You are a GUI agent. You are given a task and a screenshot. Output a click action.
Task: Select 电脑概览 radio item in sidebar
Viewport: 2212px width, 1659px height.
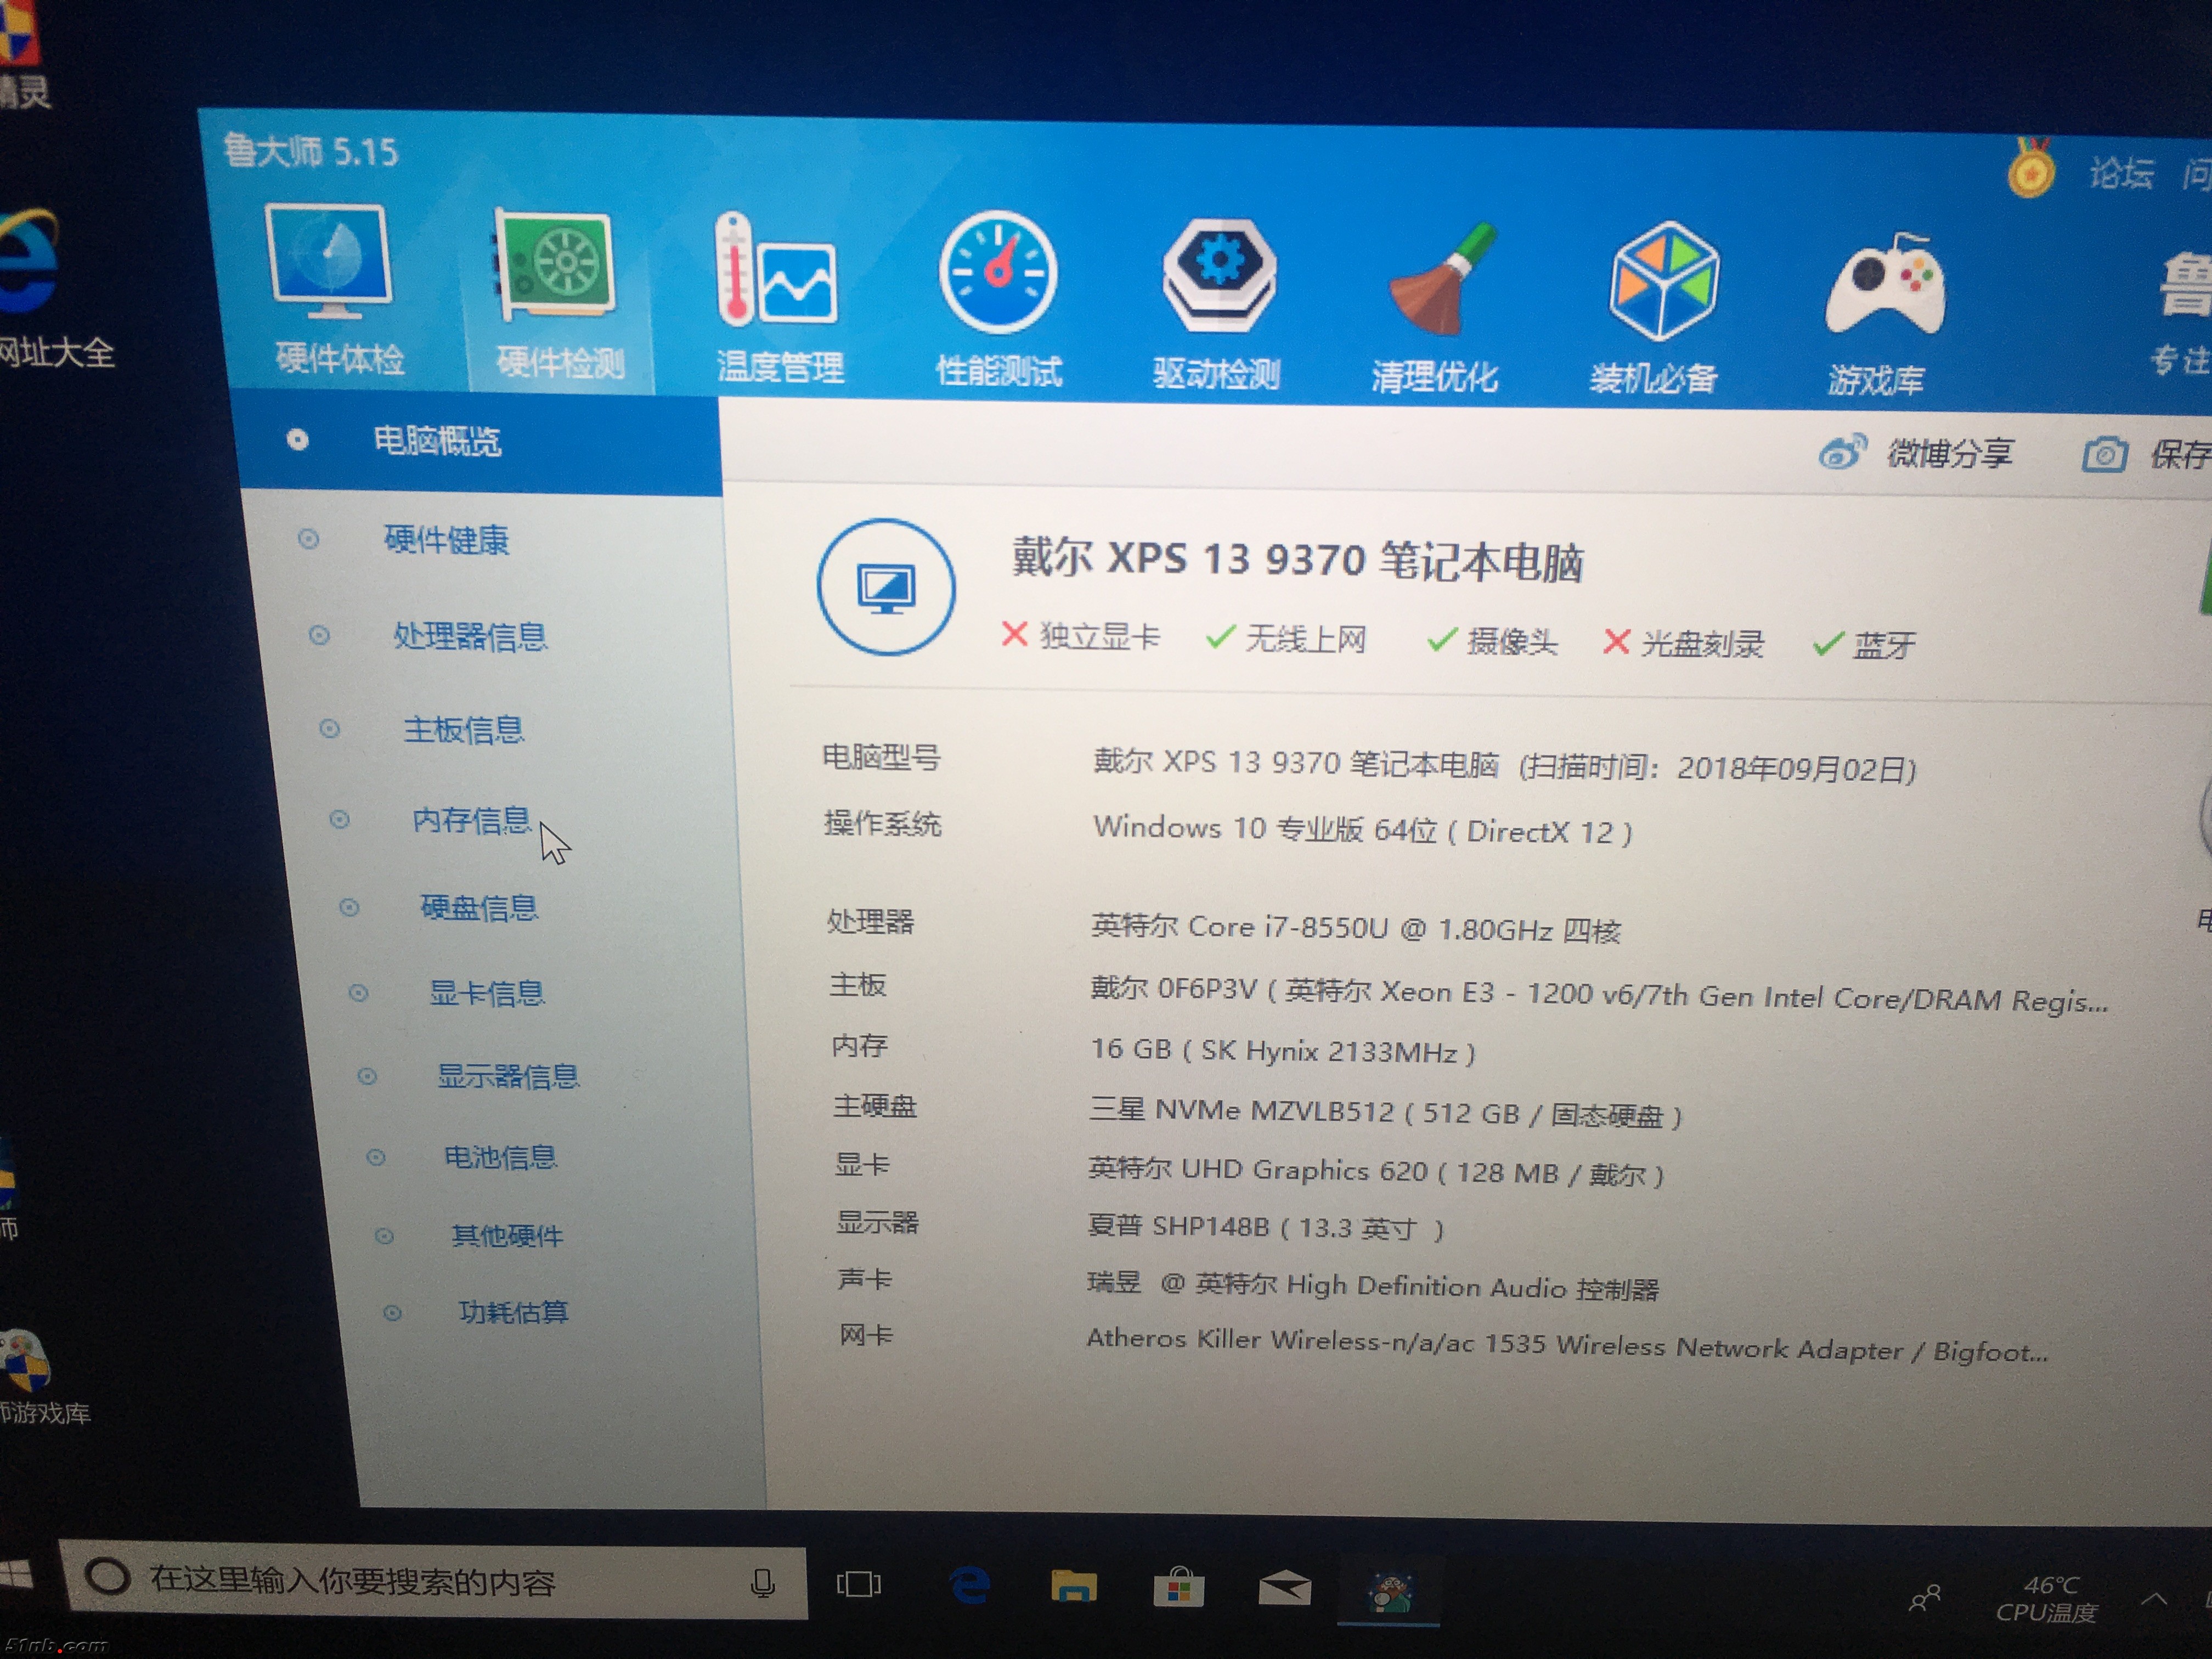pyautogui.click(x=297, y=440)
